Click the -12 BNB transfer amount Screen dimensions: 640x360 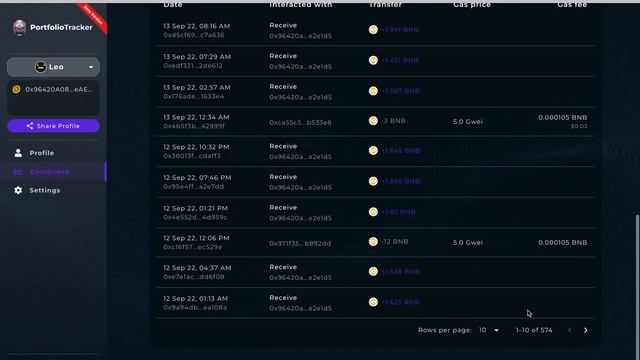coord(395,242)
